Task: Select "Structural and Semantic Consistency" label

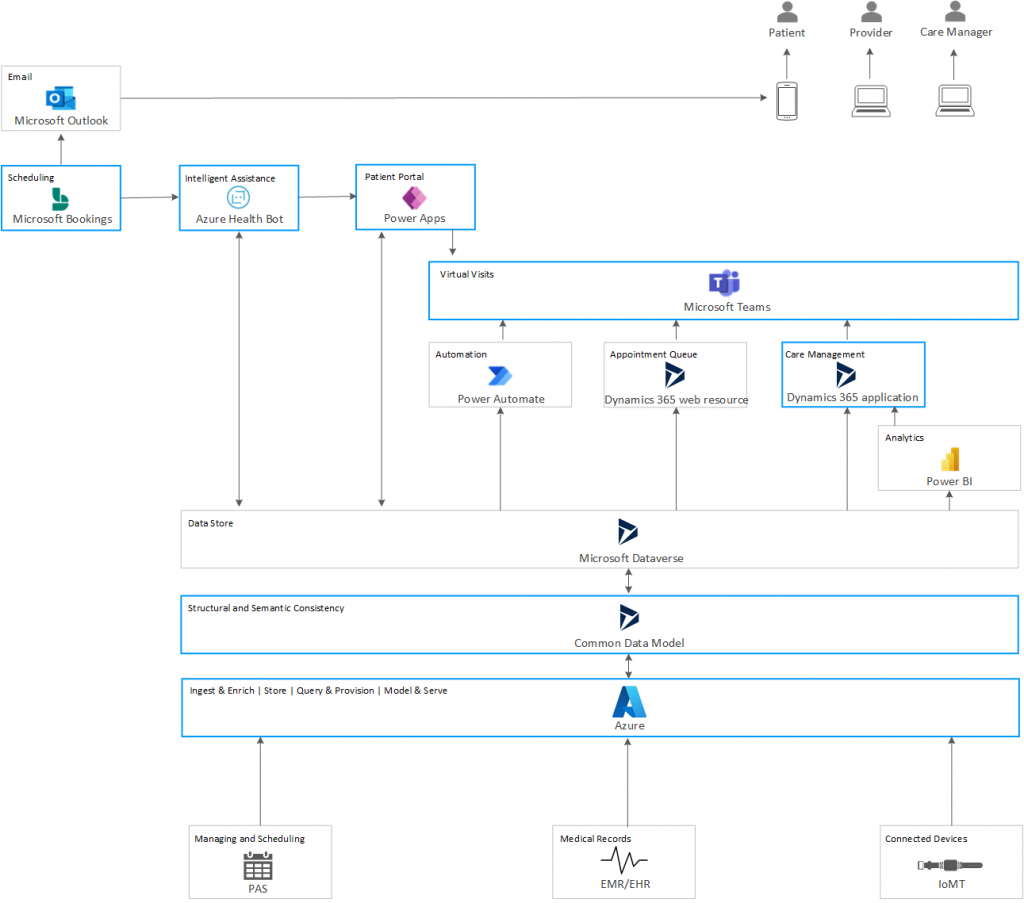Action: (266, 608)
